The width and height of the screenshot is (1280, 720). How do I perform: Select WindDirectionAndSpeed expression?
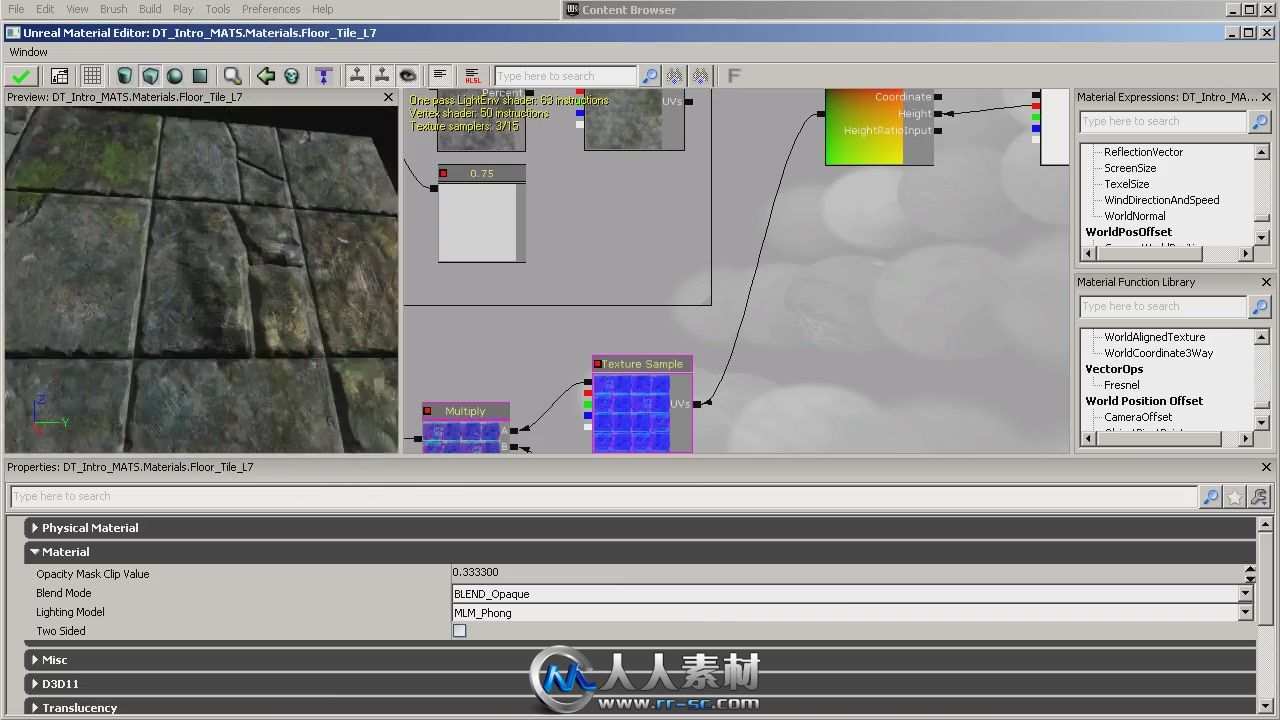click(1162, 200)
